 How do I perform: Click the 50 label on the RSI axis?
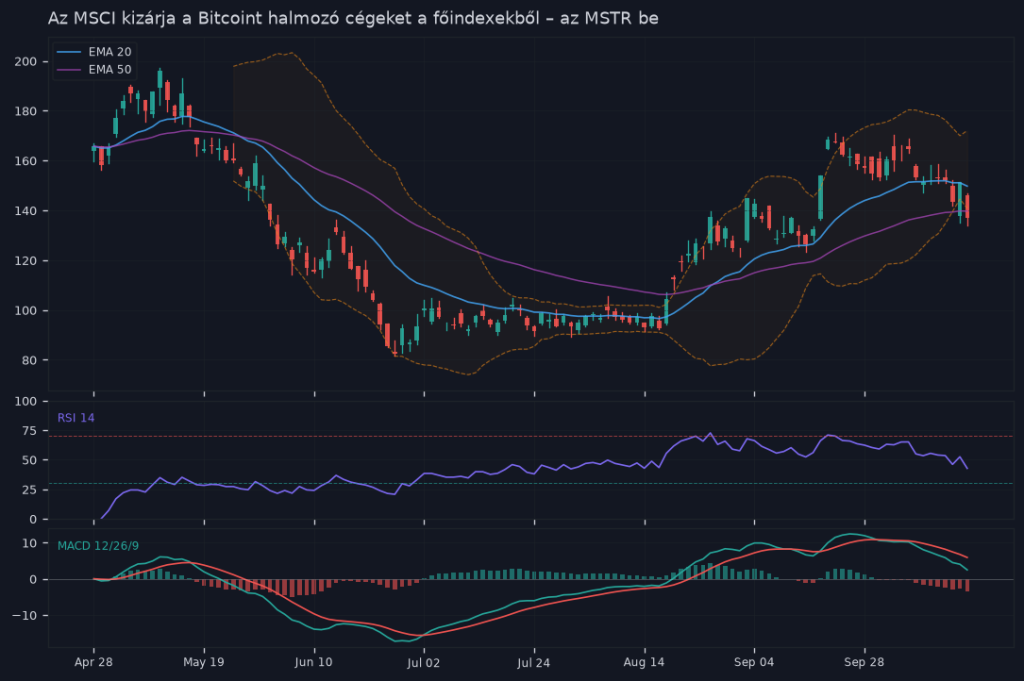pyautogui.click(x=29, y=460)
